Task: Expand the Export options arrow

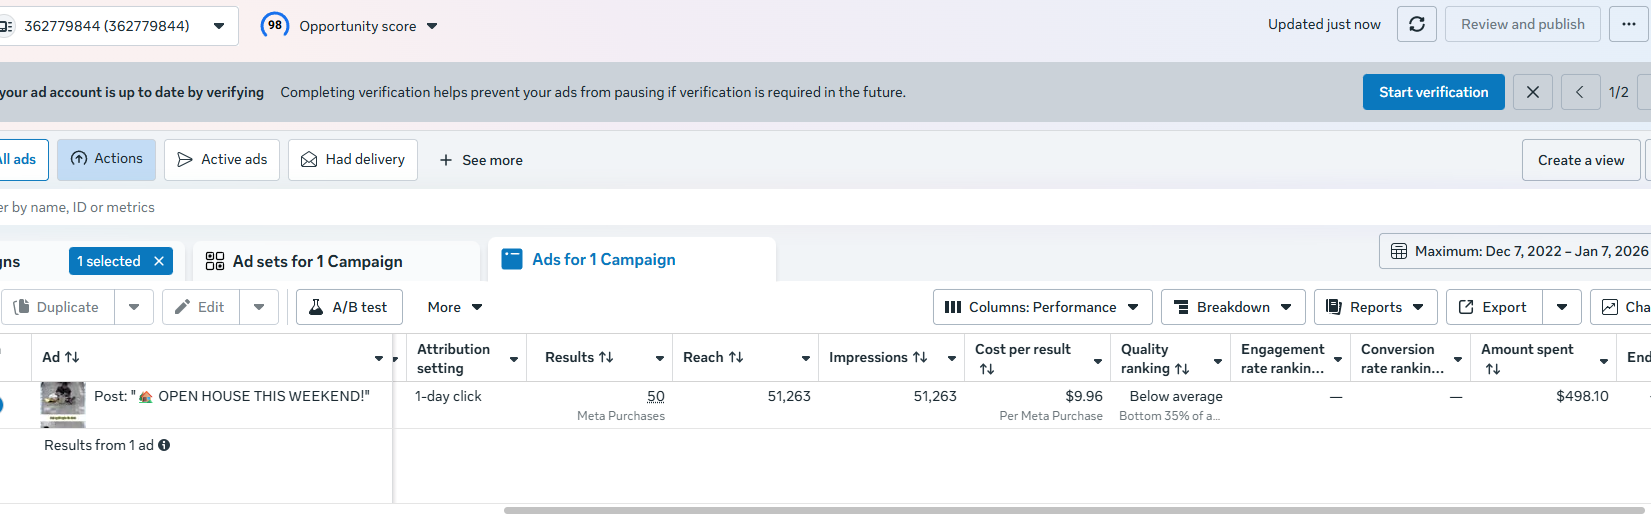Action: [1562, 307]
